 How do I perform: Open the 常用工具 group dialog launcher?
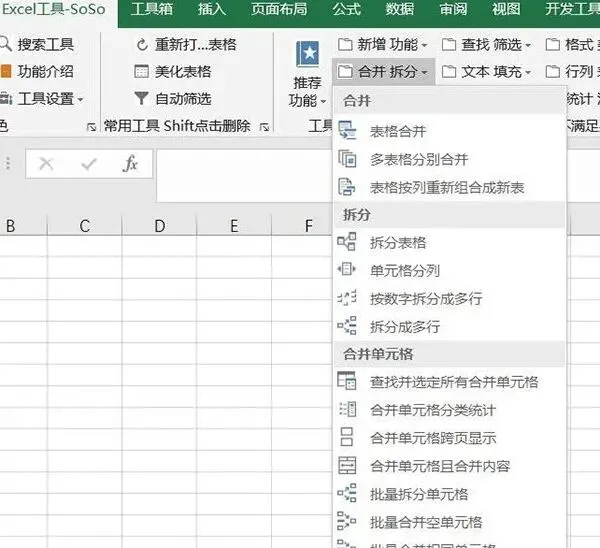(x=264, y=127)
